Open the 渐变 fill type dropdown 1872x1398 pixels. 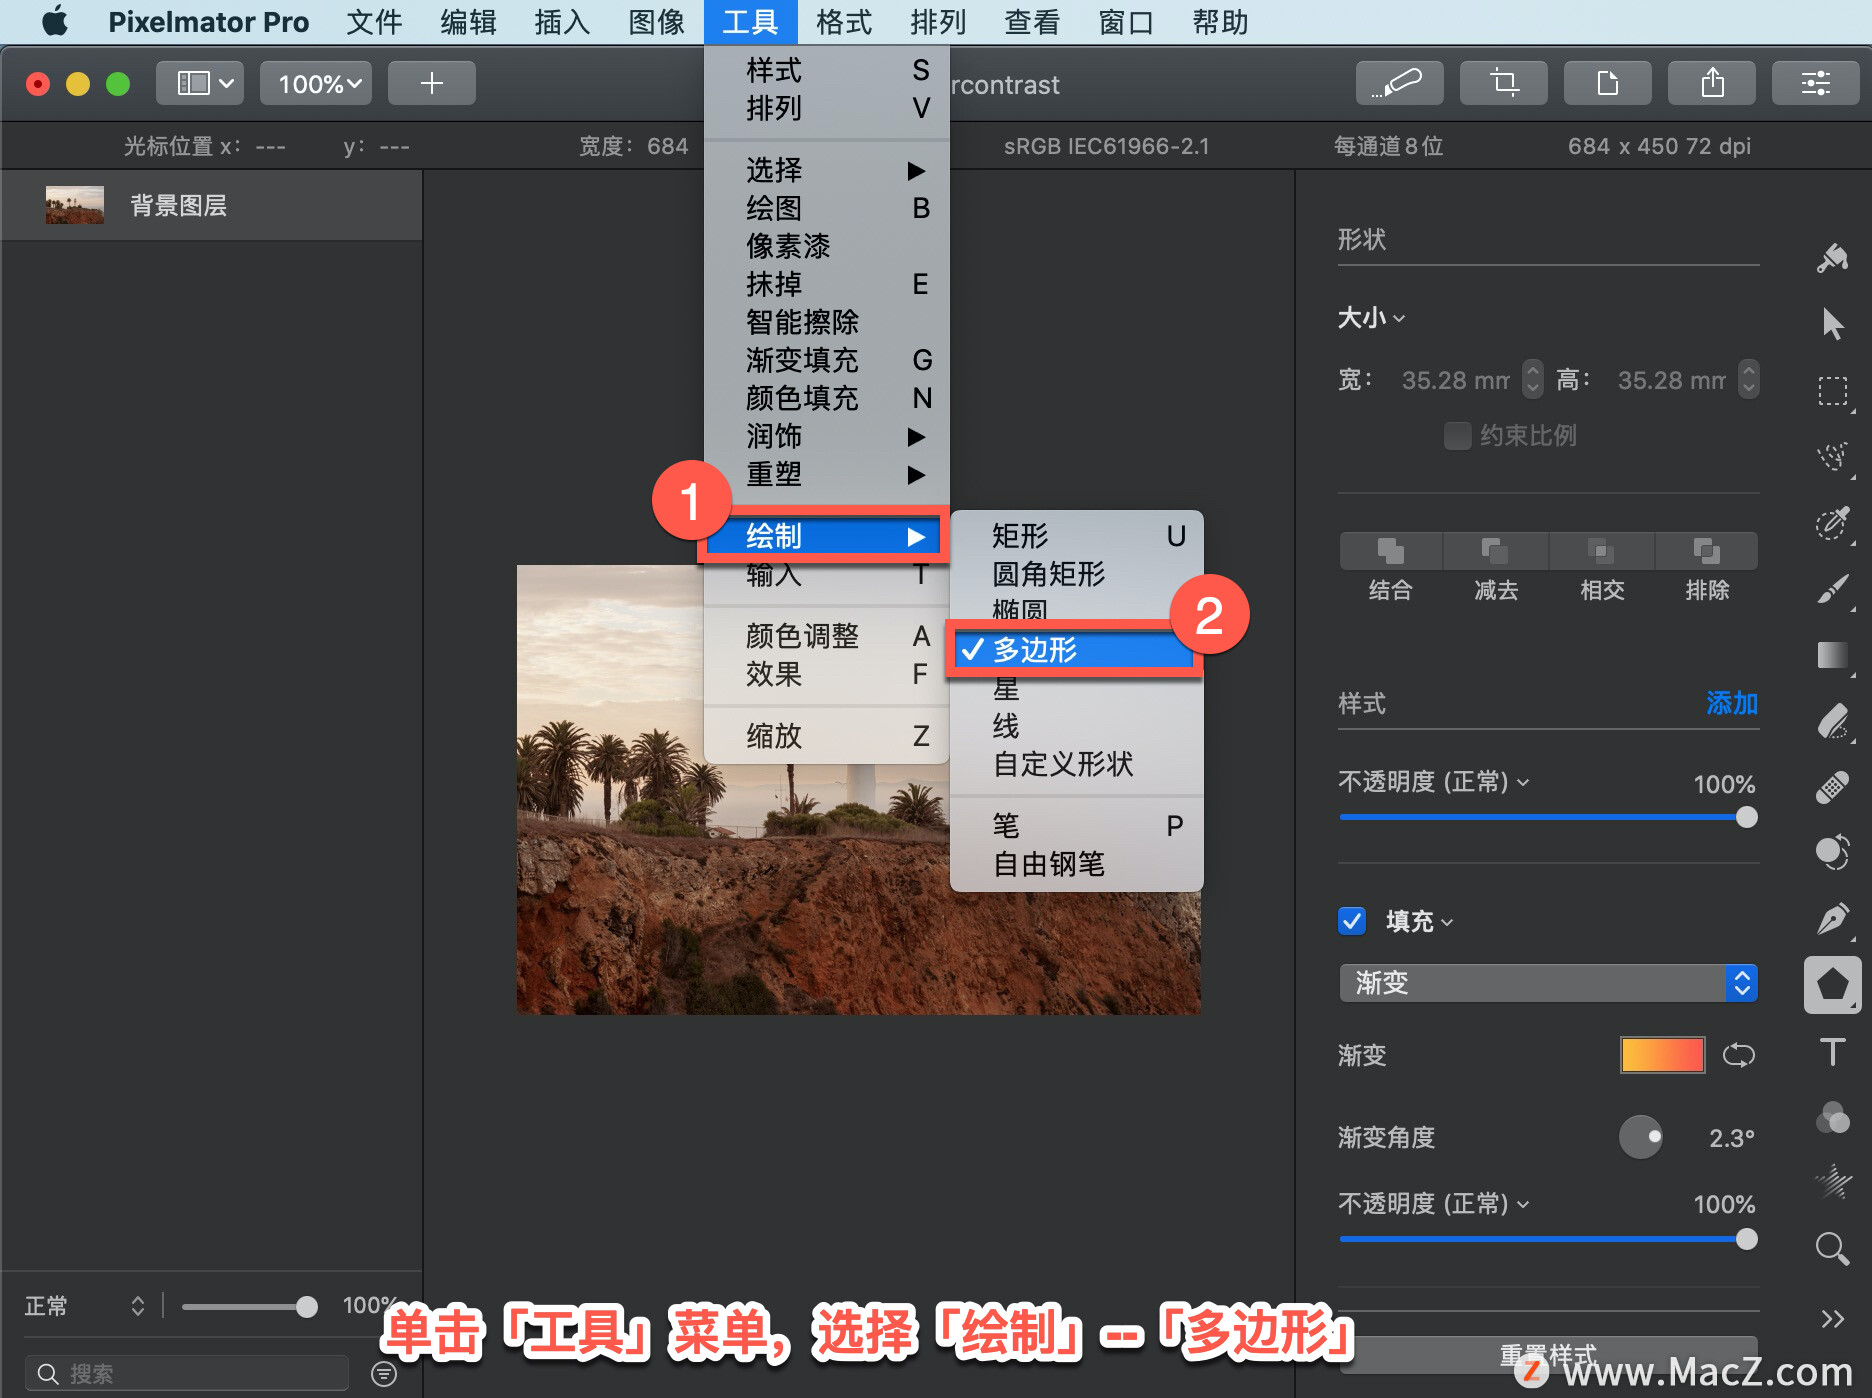1548,983
